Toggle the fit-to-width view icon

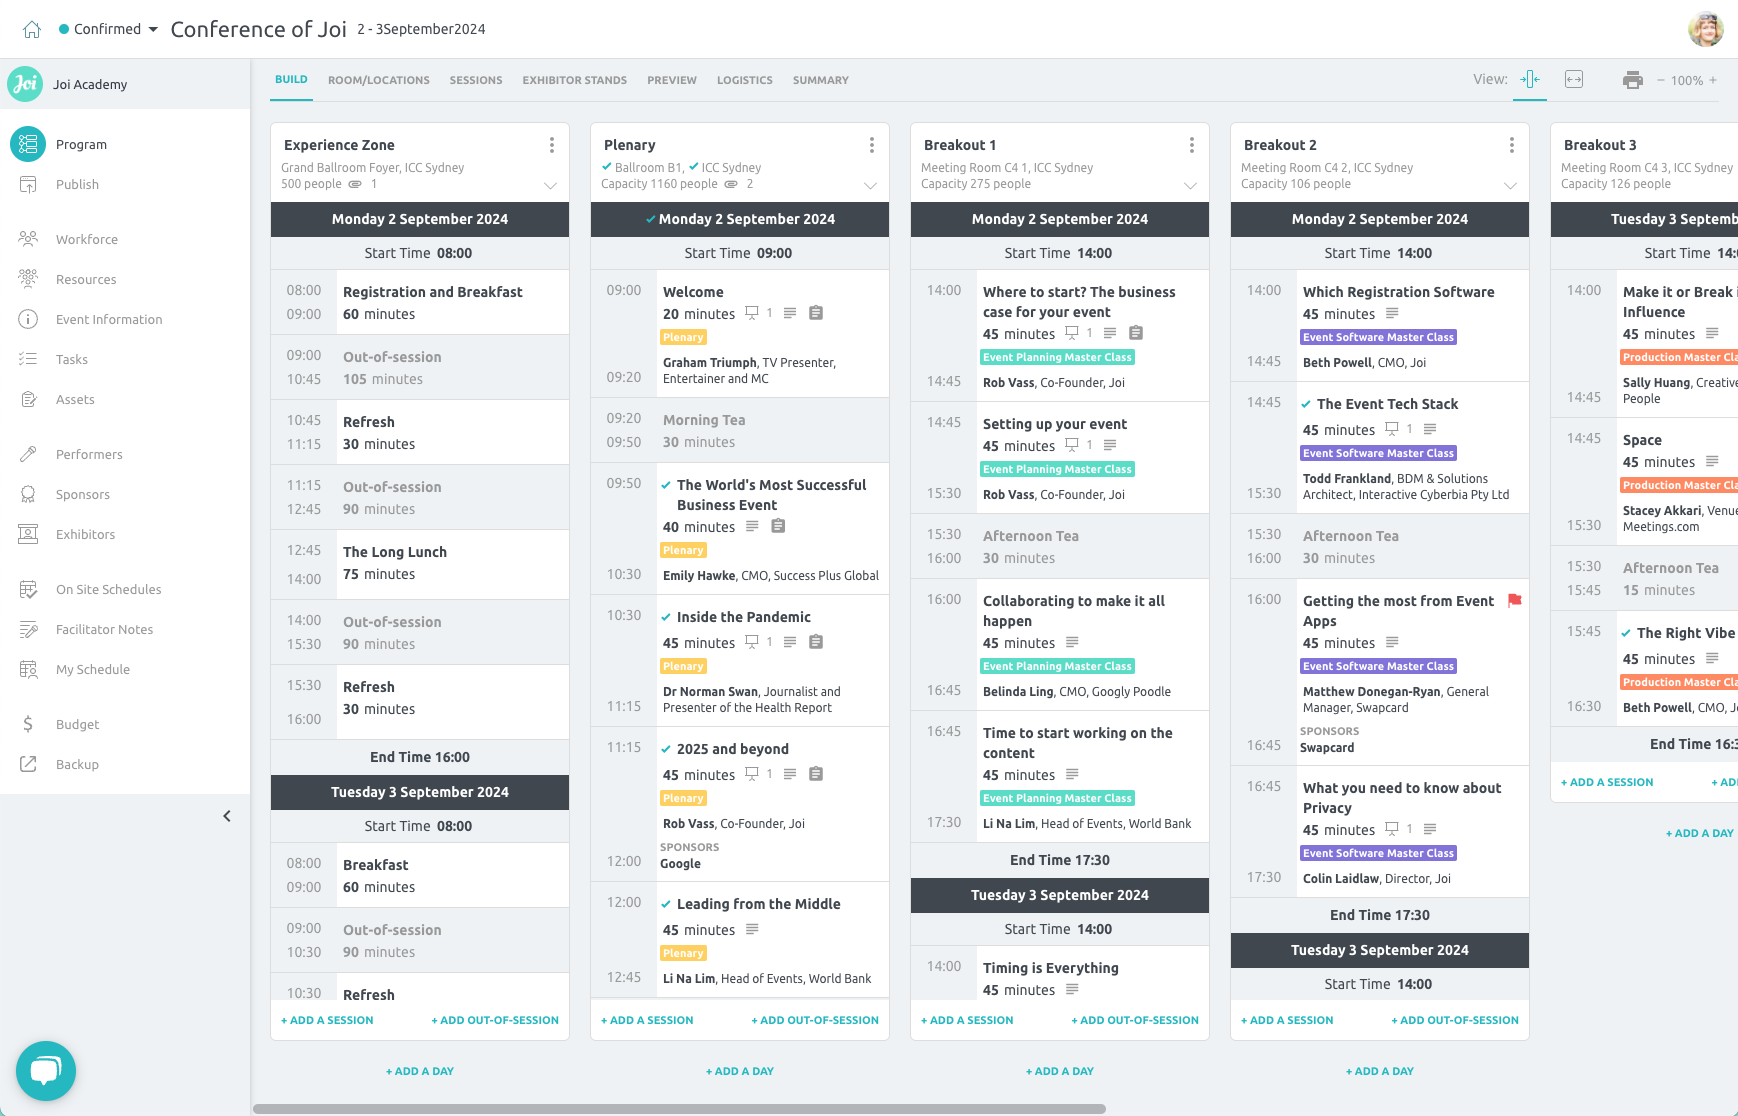pos(1574,78)
